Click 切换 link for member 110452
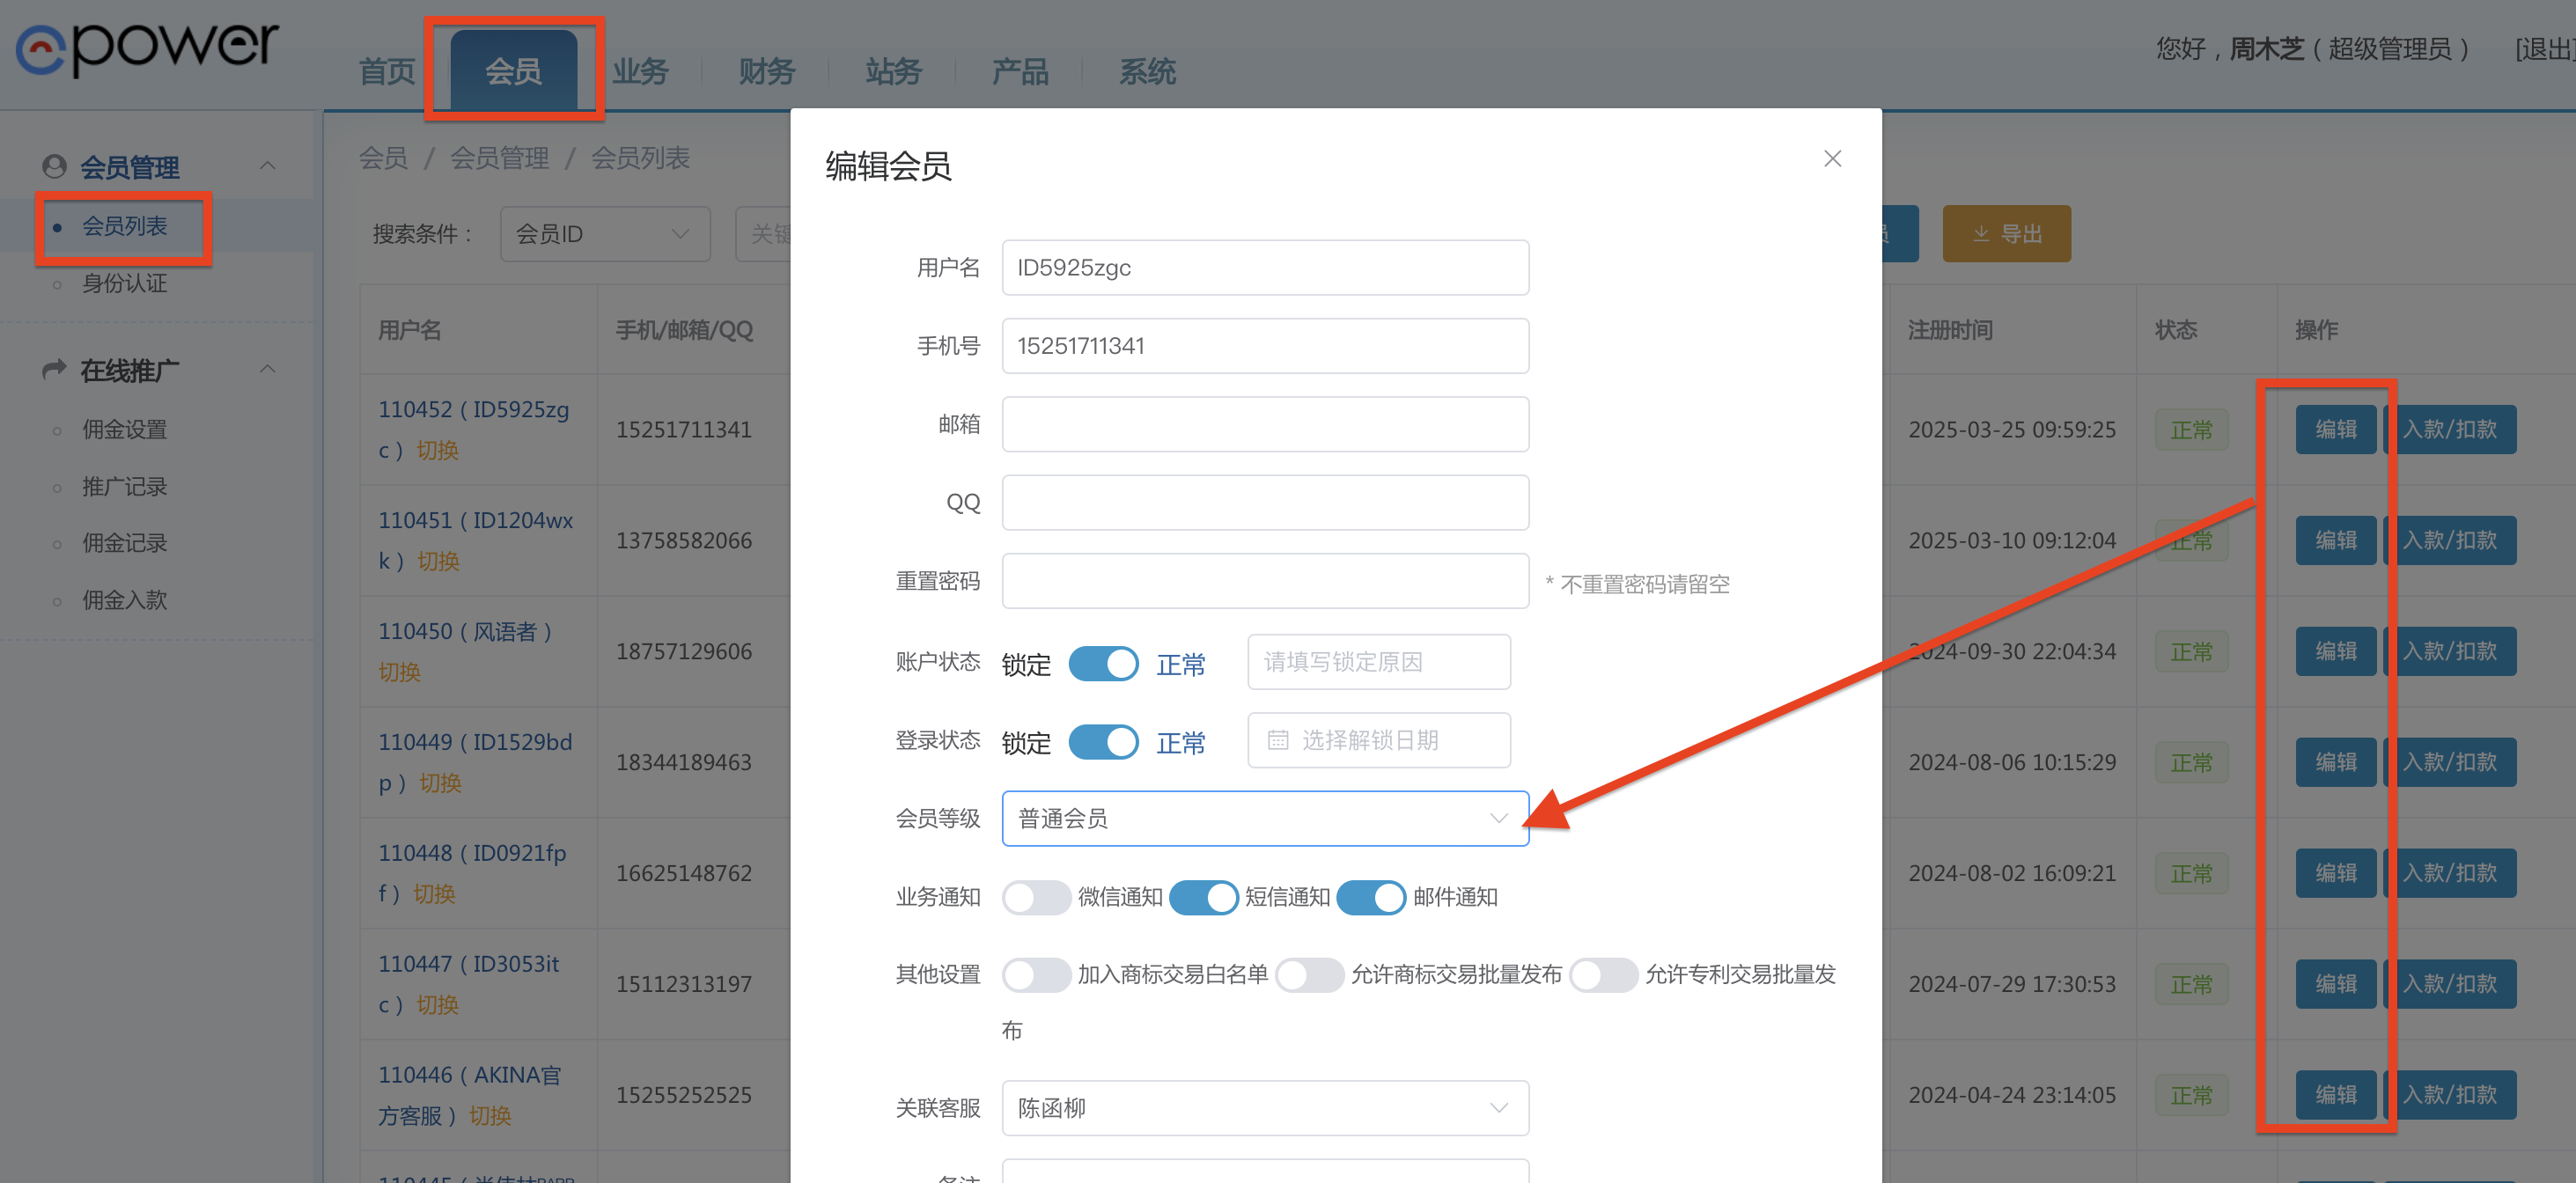 pyautogui.click(x=437, y=451)
